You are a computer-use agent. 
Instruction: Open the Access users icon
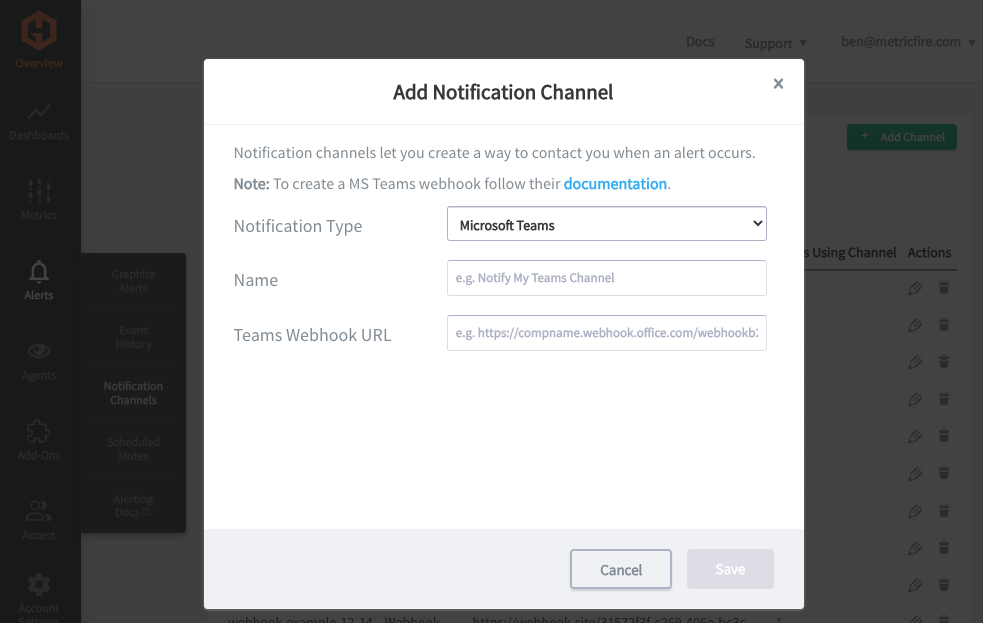[x=39, y=511]
